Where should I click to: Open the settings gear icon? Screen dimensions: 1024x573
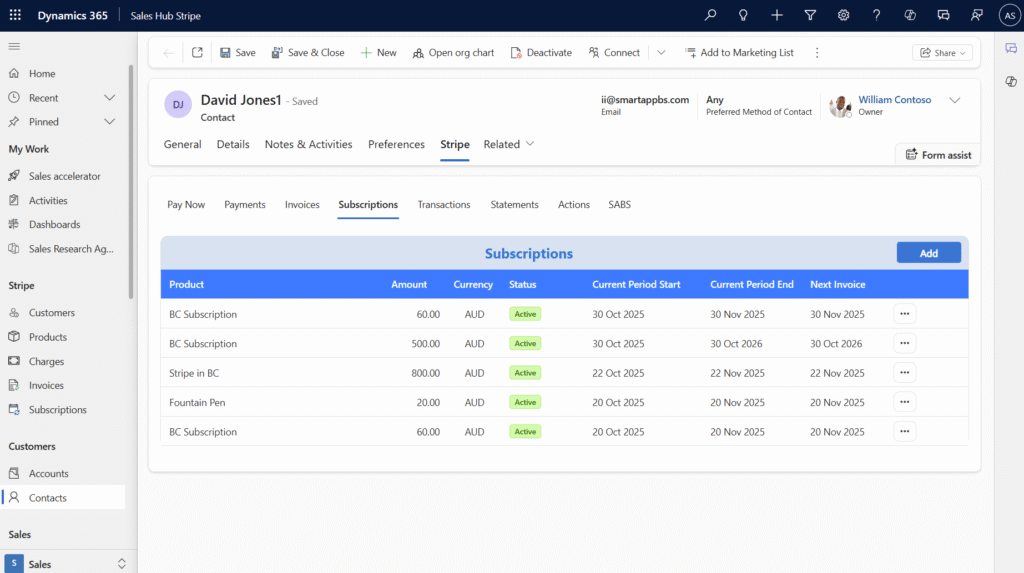pos(843,15)
